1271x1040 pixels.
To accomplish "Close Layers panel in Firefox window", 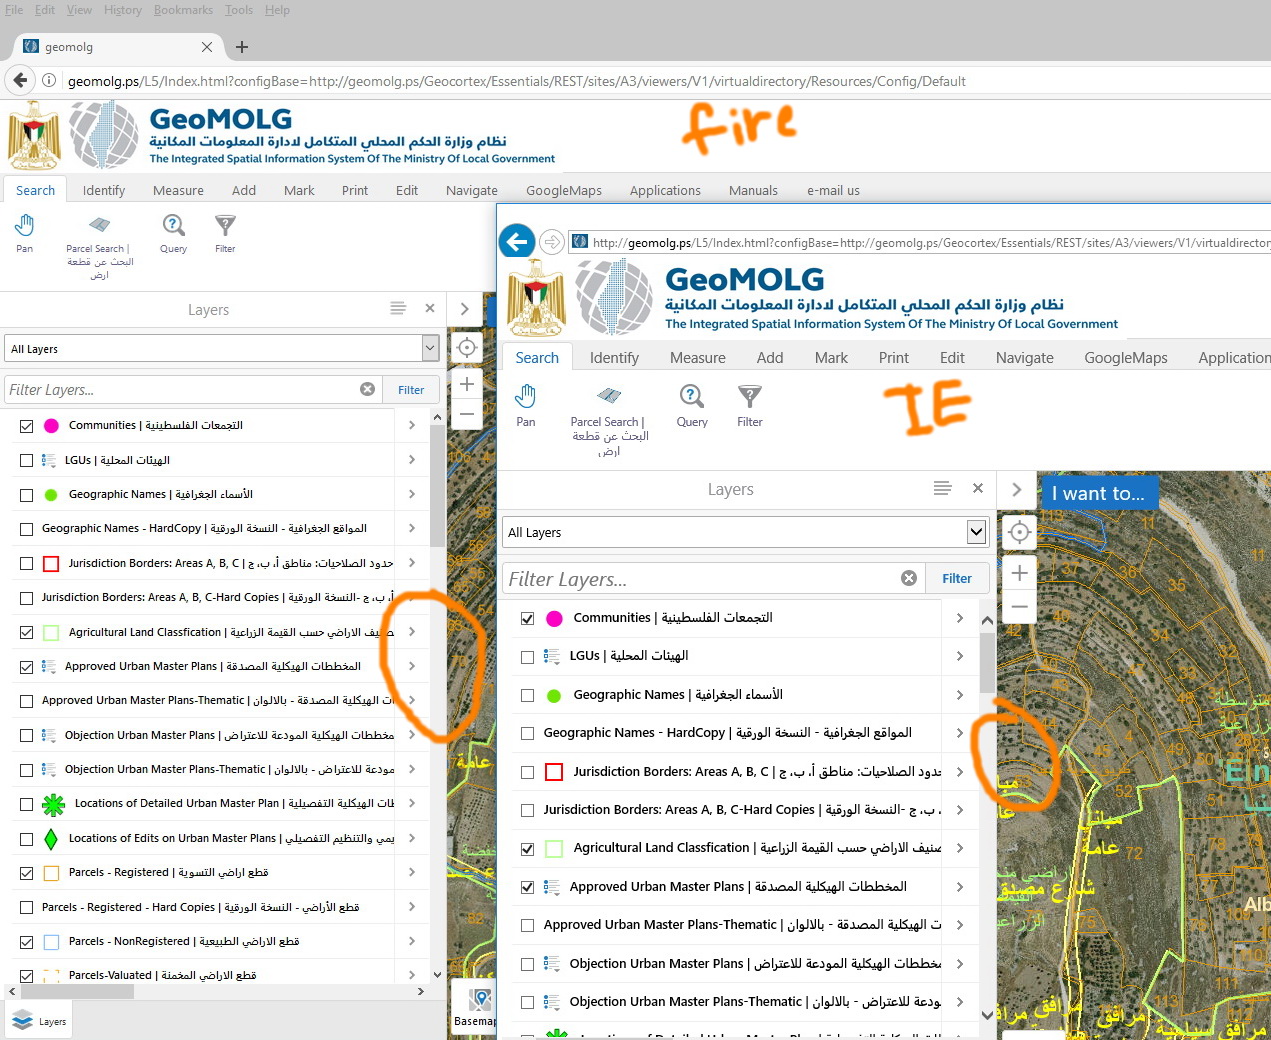I will click(x=430, y=308).
